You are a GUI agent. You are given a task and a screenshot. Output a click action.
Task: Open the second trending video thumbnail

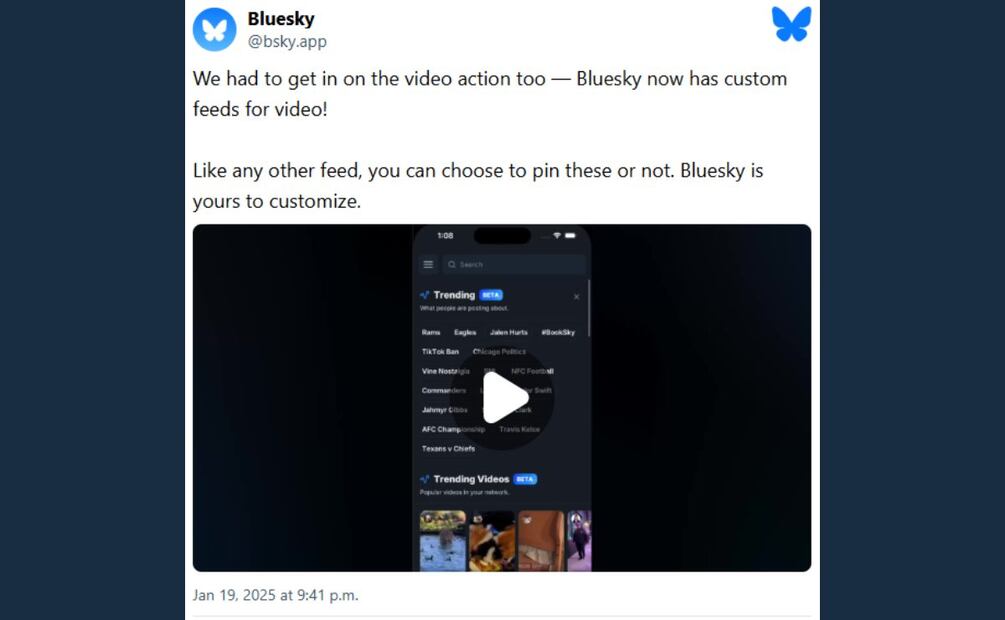tap(492, 540)
